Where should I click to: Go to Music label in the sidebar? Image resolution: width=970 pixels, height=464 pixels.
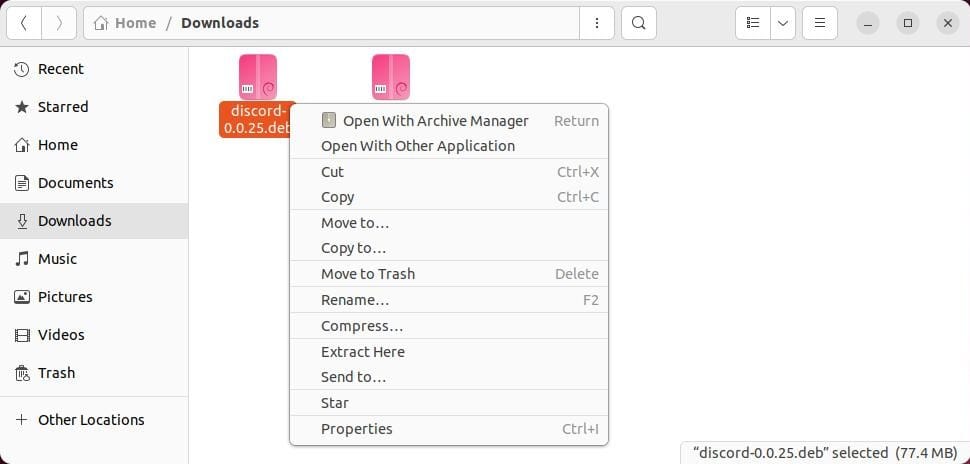point(57,259)
